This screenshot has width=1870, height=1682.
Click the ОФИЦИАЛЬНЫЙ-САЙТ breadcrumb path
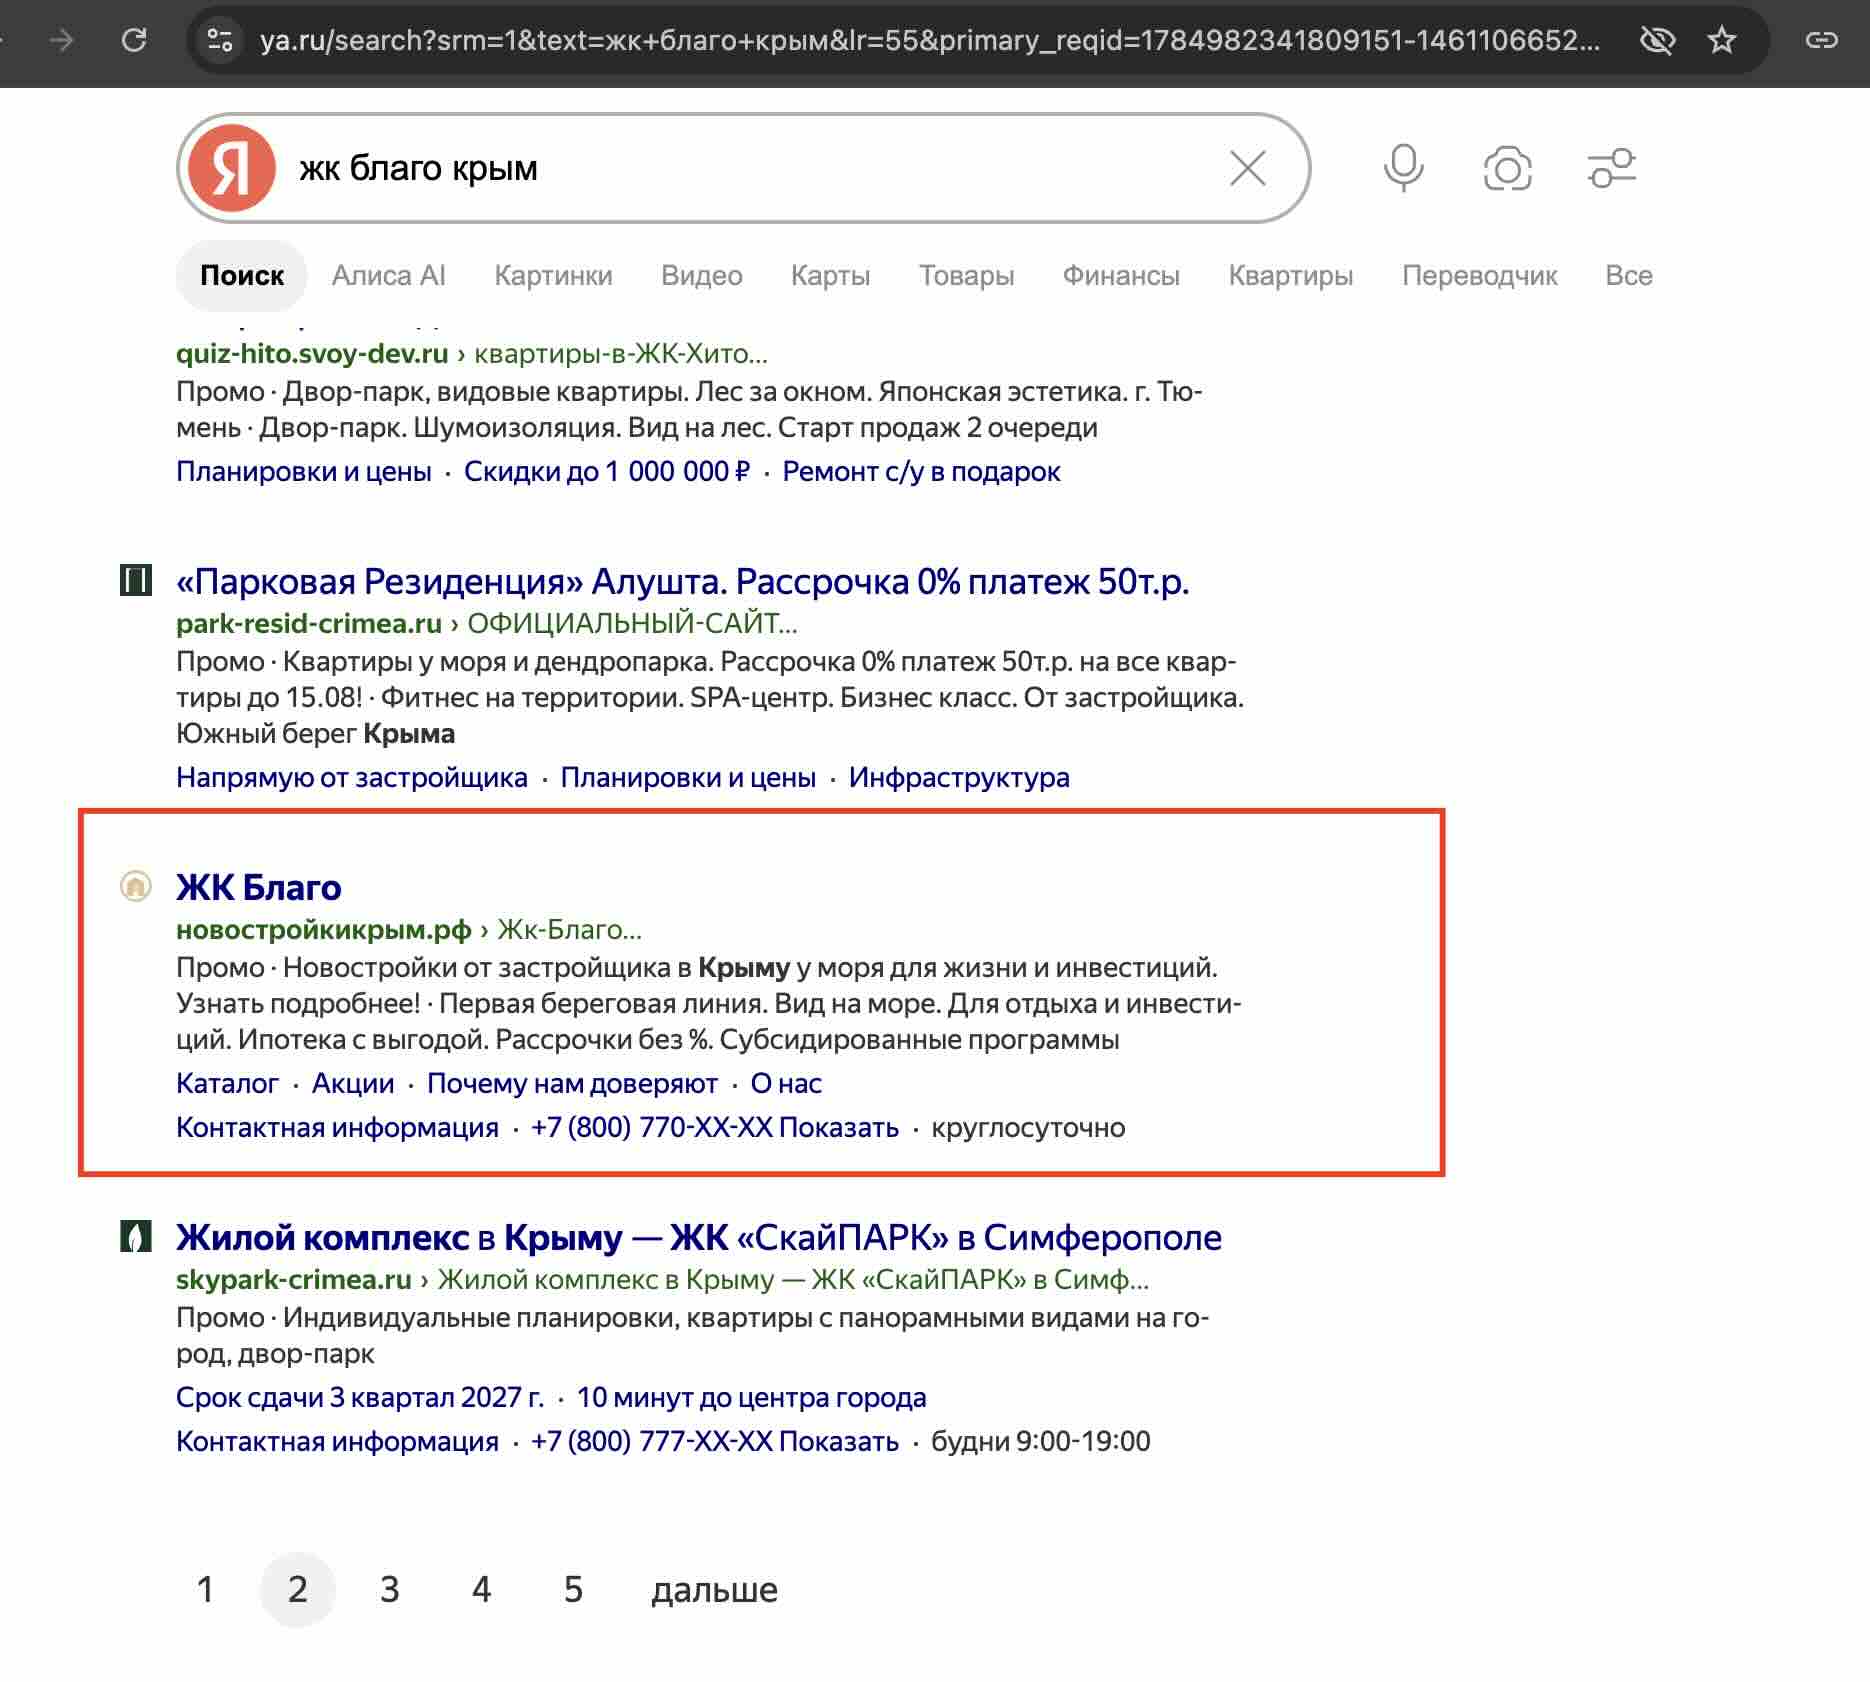click(632, 623)
